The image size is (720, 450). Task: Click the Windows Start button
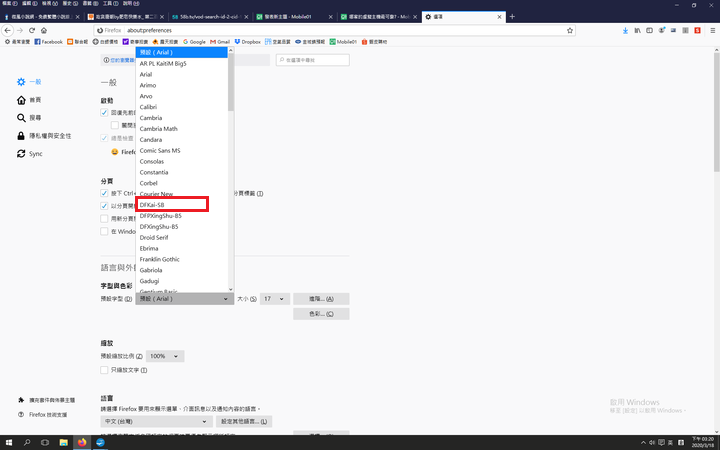click(x=9, y=443)
